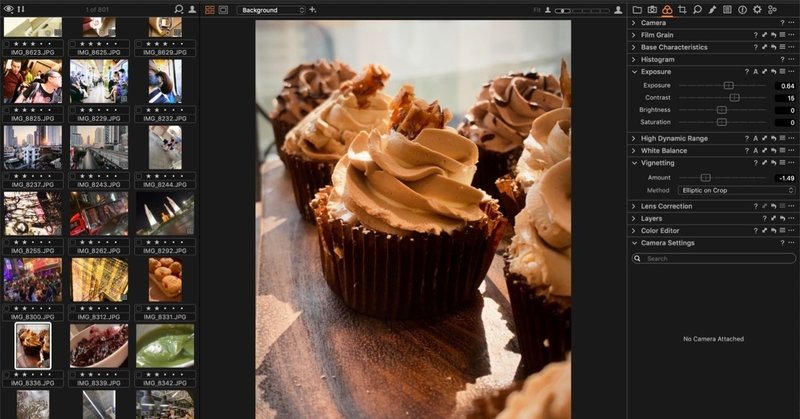Open Exposure presets list icon
Image resolution: width=800 pixels, height=419 pixels.
[x=782, y=72]
